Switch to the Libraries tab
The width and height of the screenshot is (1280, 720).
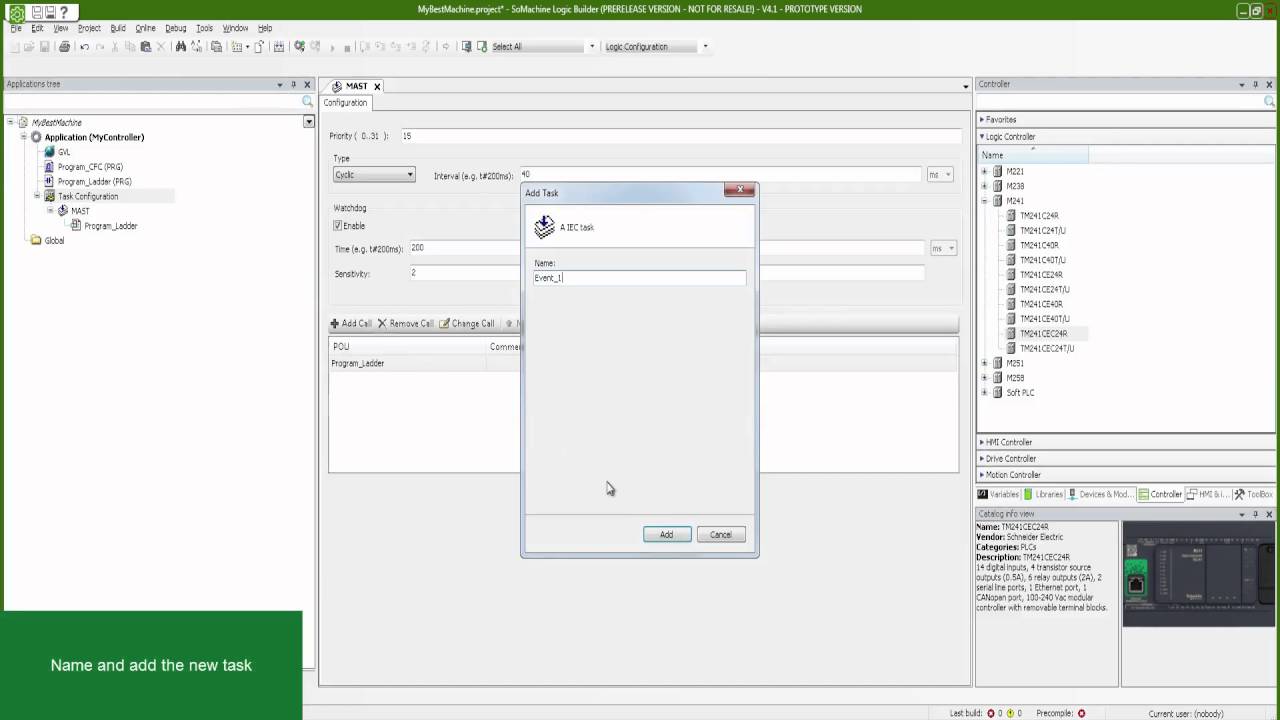(x=1043, y=494)
